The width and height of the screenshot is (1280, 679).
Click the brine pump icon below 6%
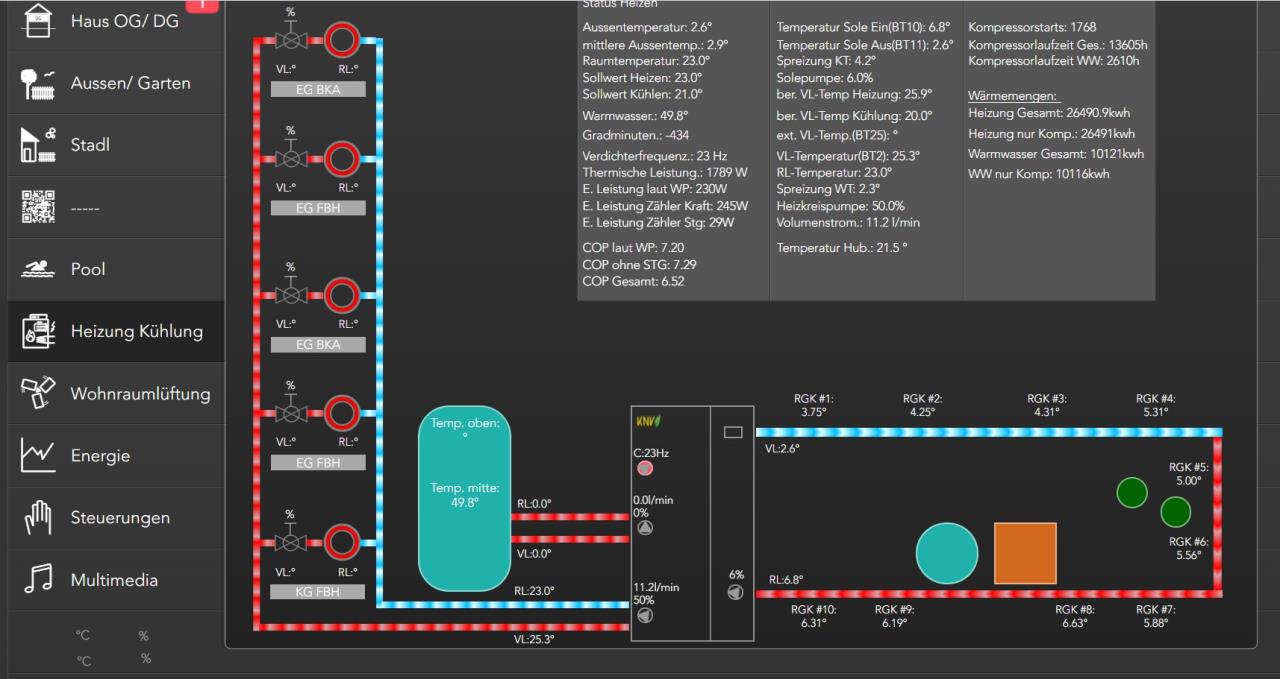coord(736,592)
